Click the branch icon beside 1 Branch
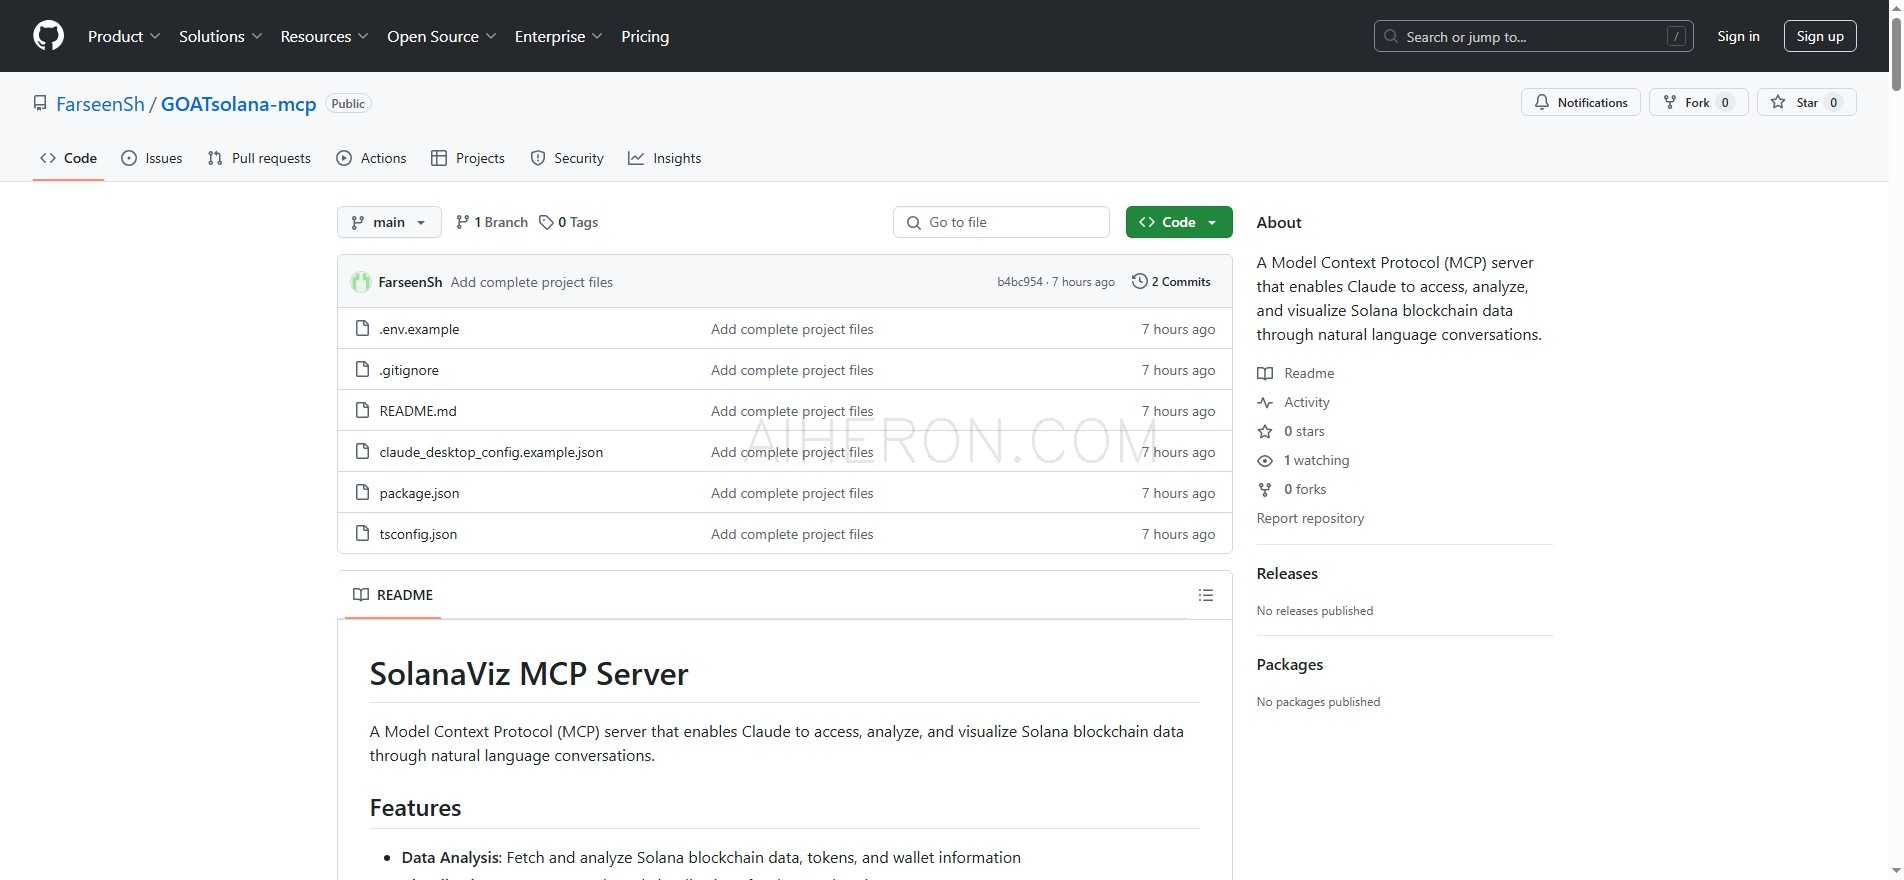The width and height of the screenshot is (1904, 880). click(x=462, y=222)
